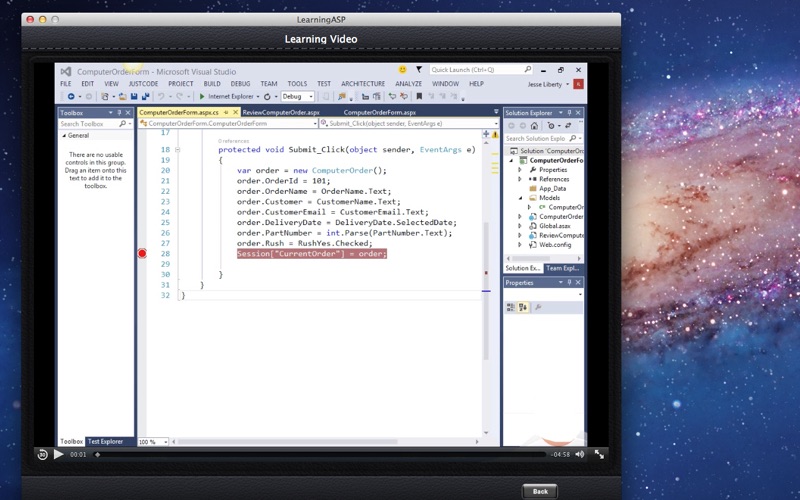Toggle auto-hide pin on Properties panel
800x500 pixels.
click(x=569, y=283)
